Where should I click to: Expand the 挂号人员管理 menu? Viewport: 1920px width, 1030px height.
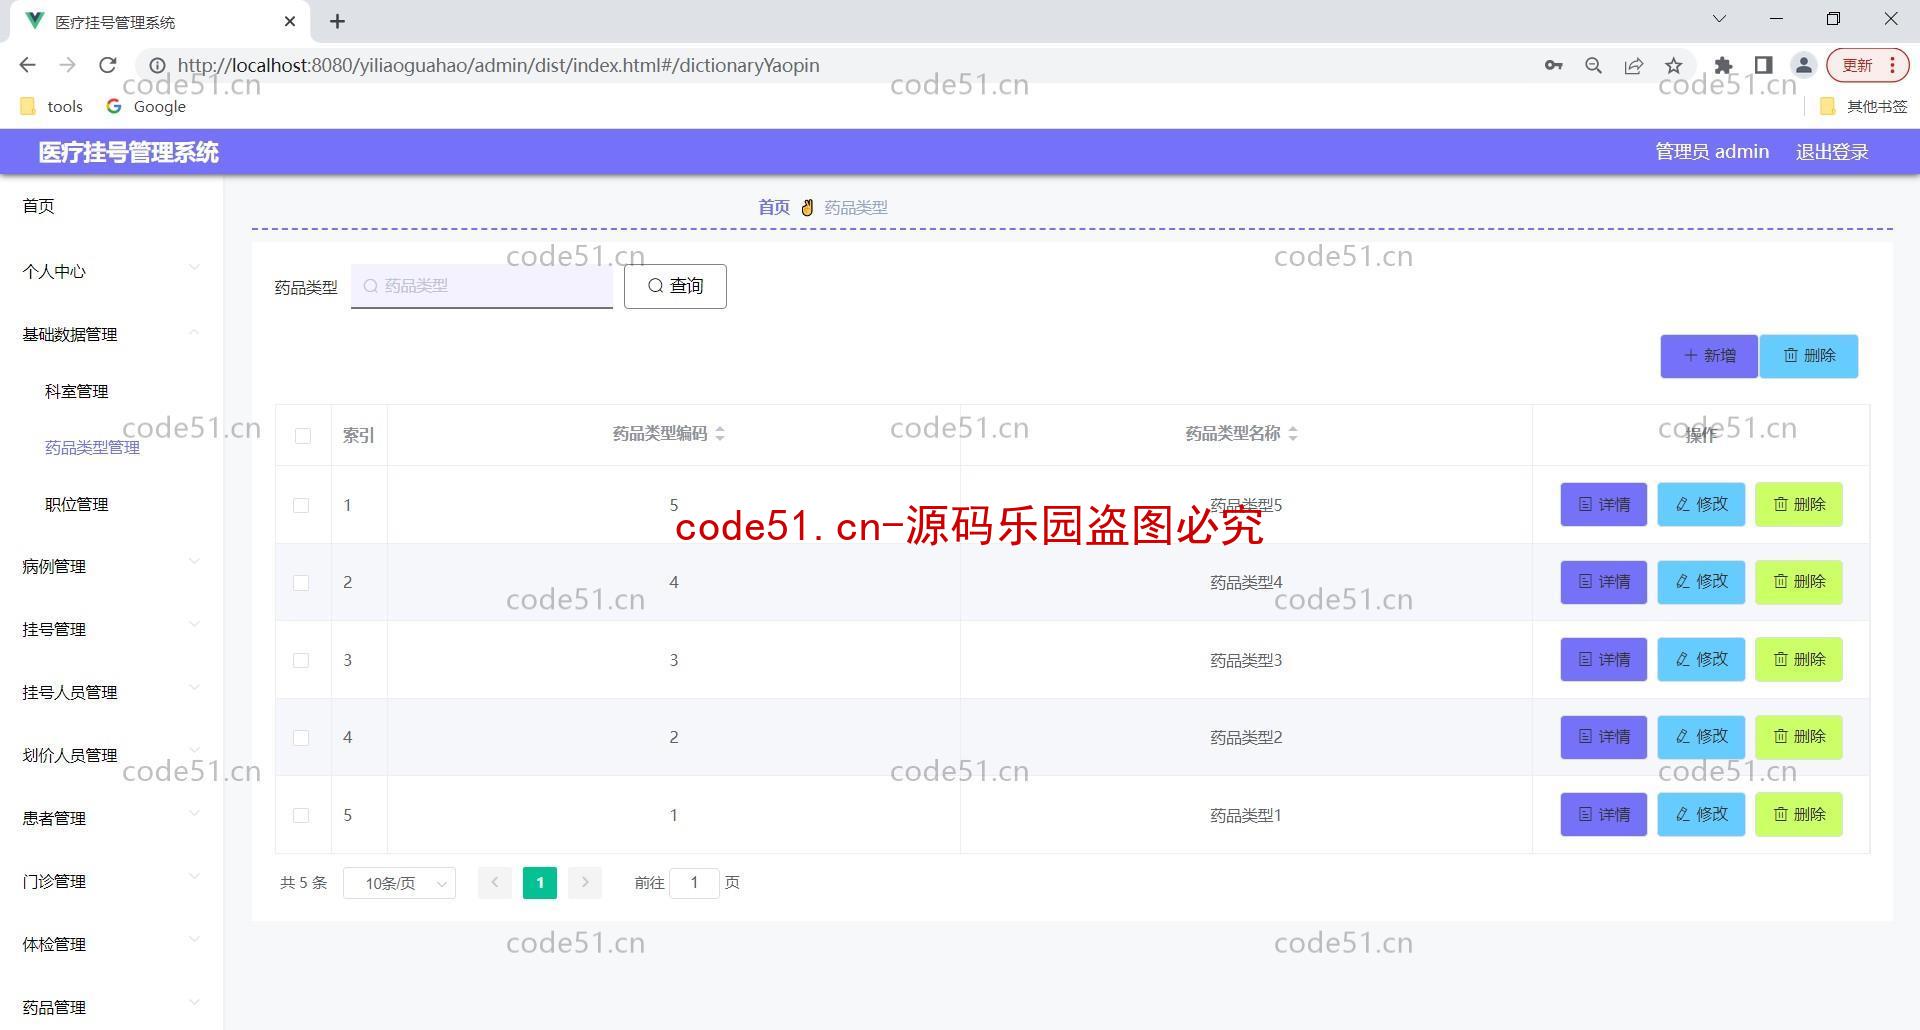[111, 692]
